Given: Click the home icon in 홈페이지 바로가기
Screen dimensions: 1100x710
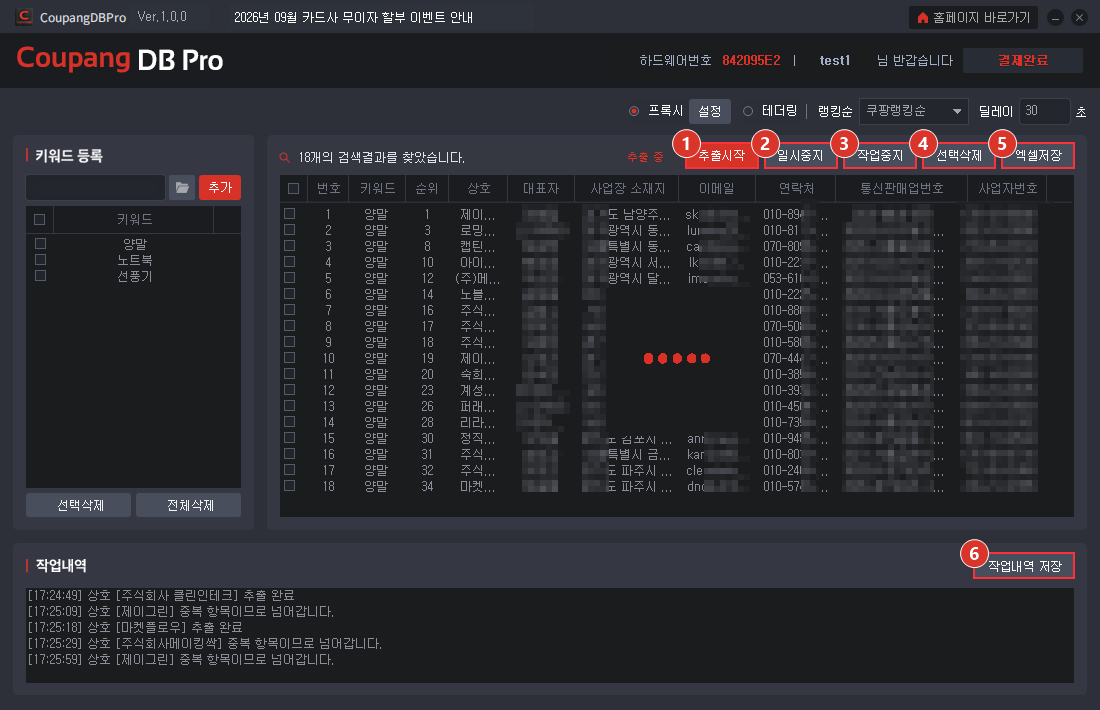Looking at the screenshot, I should [x=923, y=18].
